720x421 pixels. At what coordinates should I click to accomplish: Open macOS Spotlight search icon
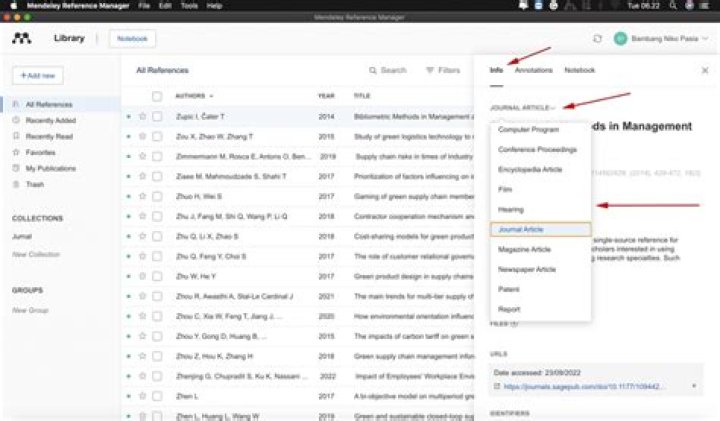[x=673, y=6]
